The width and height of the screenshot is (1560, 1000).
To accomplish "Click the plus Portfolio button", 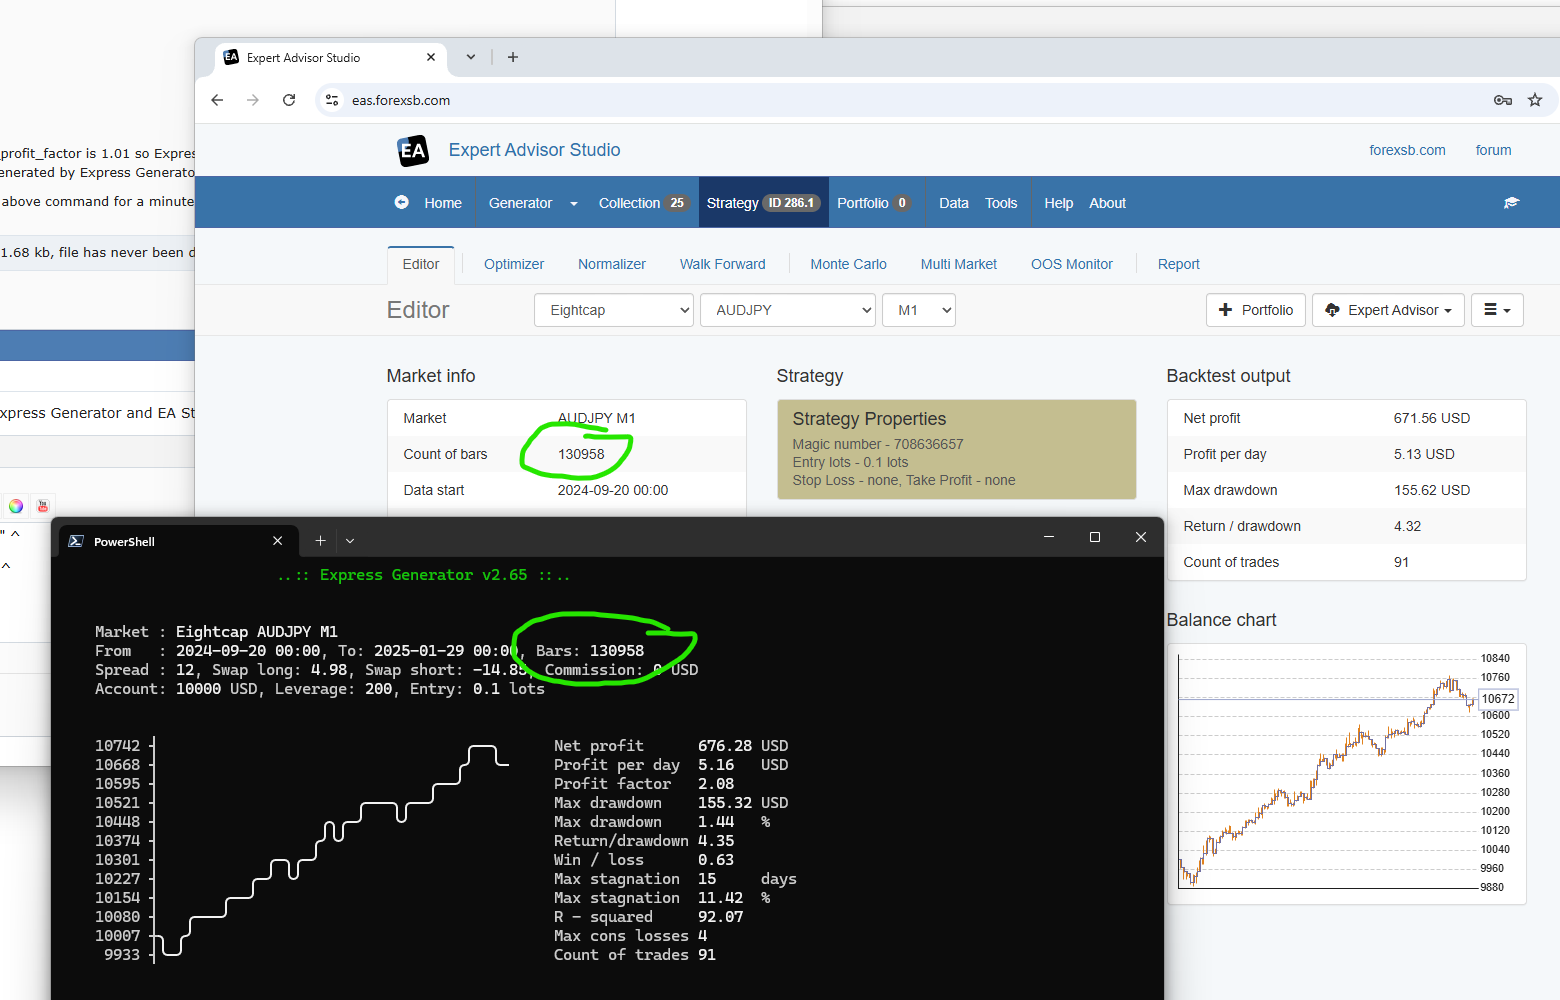I will [1256, 310].
